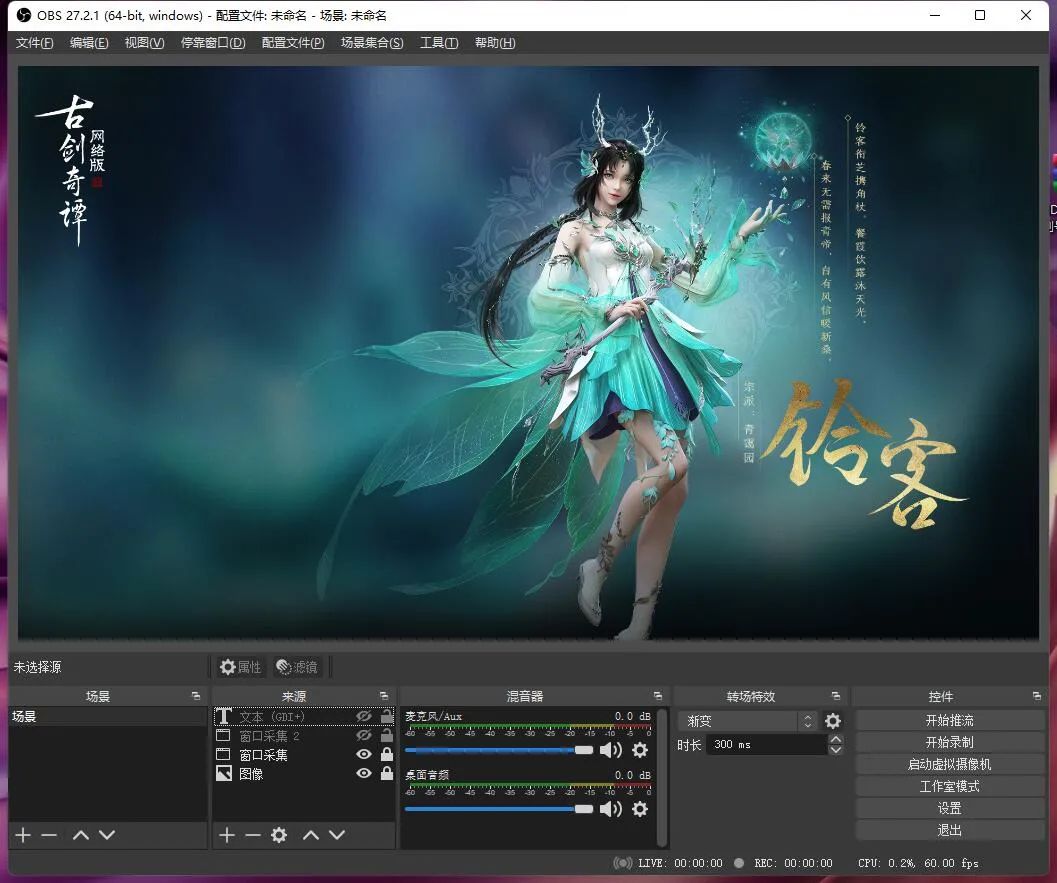Open transition properties gear icon
Screen dimensions: 1057x883
tap(833, 721)
